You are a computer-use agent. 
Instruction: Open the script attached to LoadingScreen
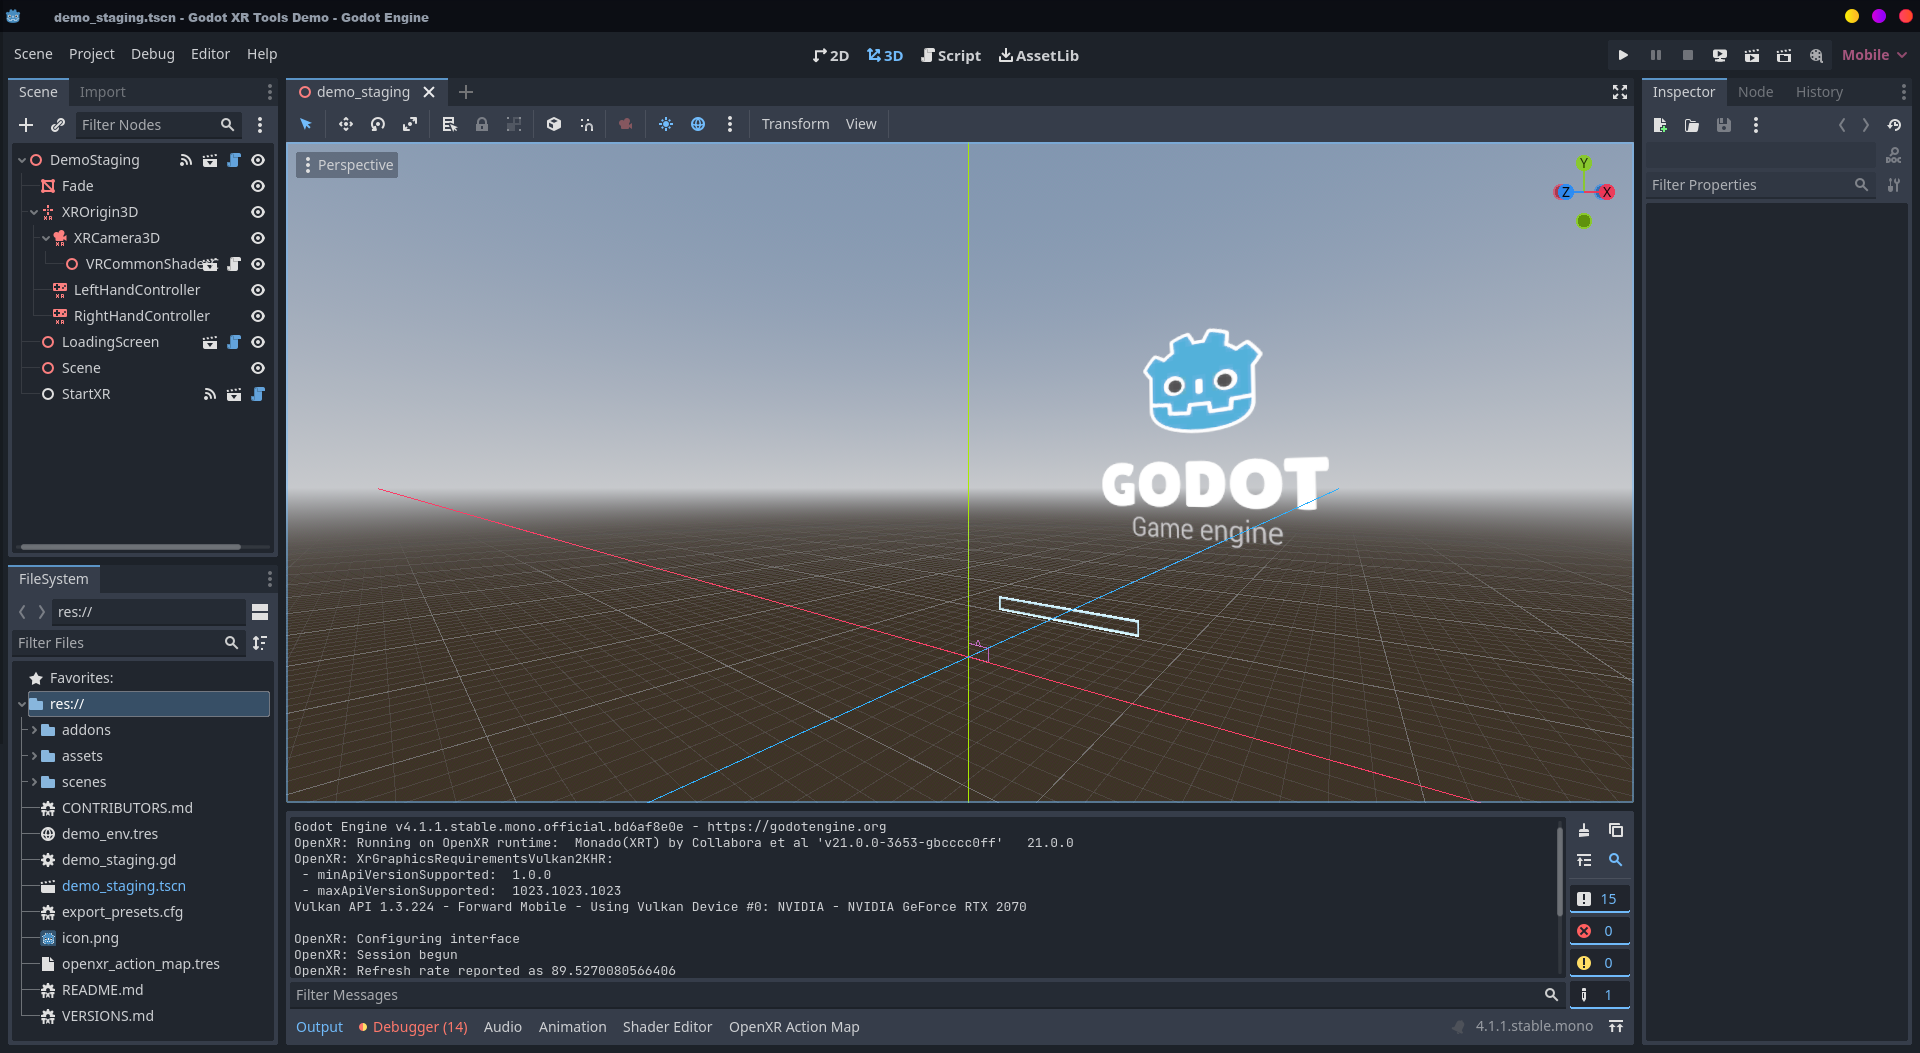(234, 342)
